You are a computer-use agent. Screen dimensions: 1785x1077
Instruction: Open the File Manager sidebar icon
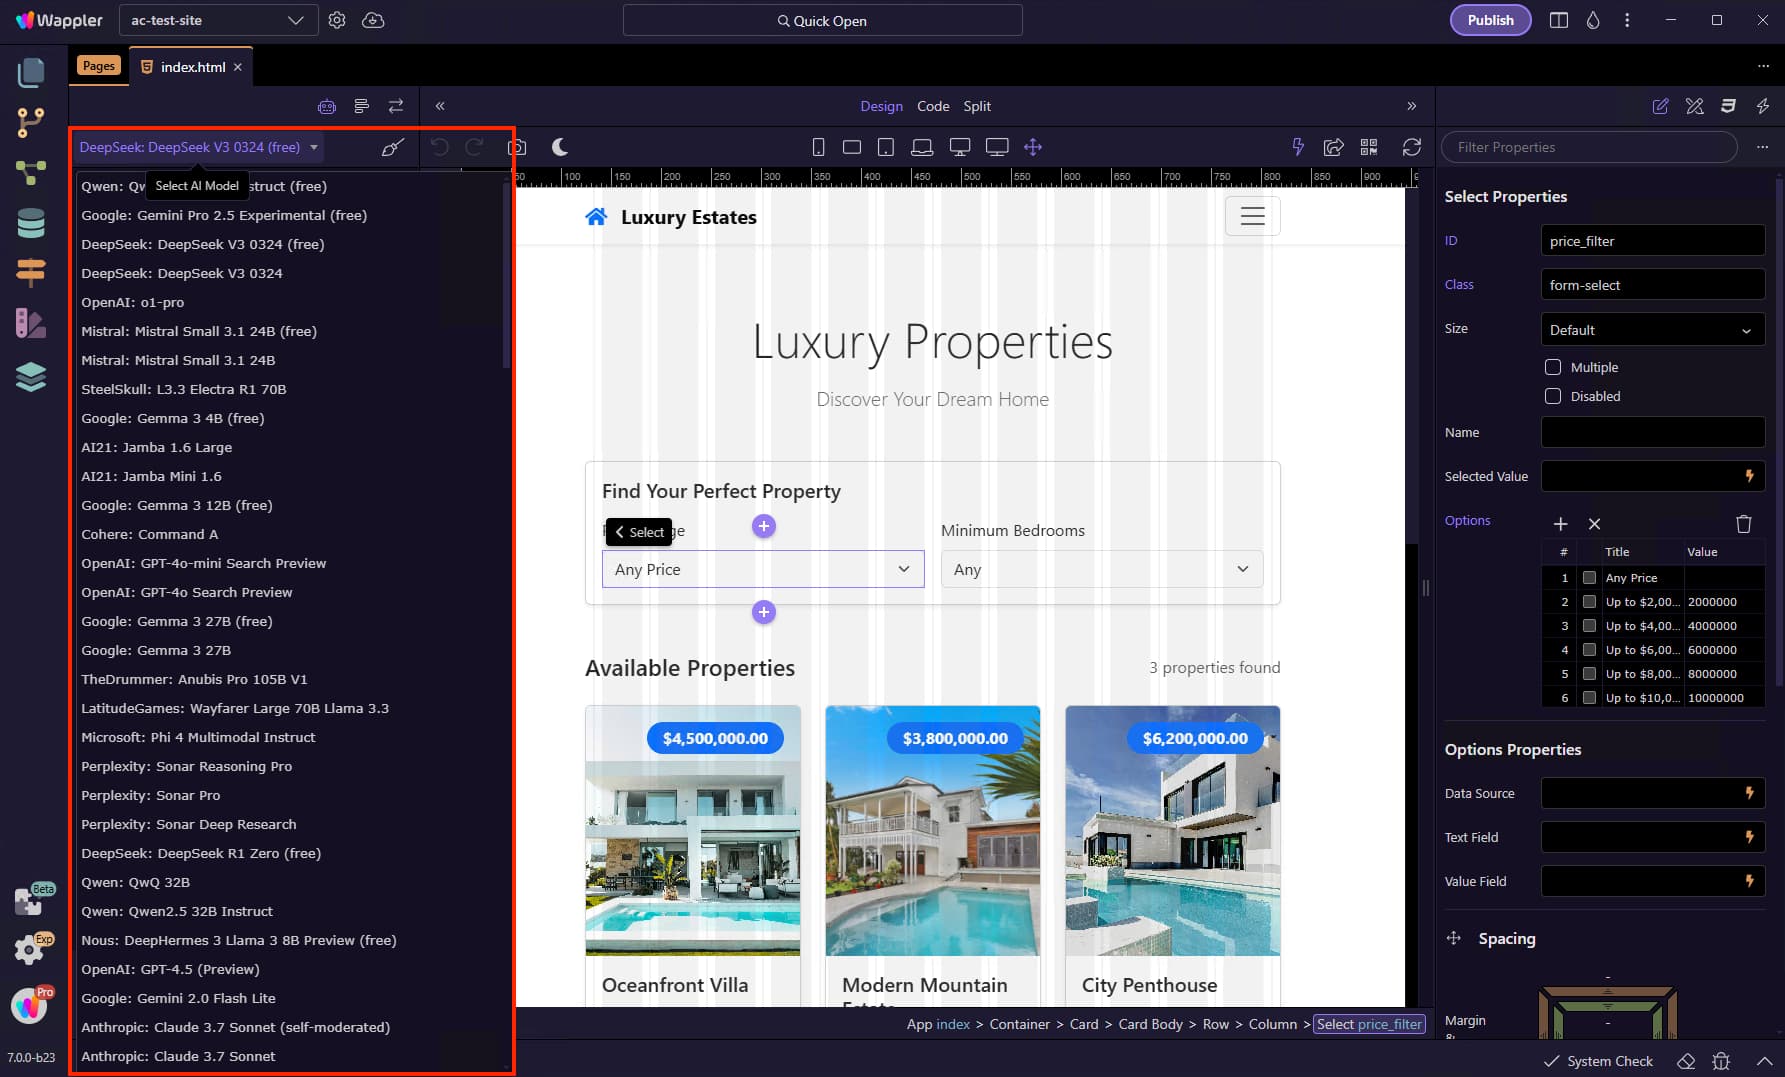click(31, 72)
